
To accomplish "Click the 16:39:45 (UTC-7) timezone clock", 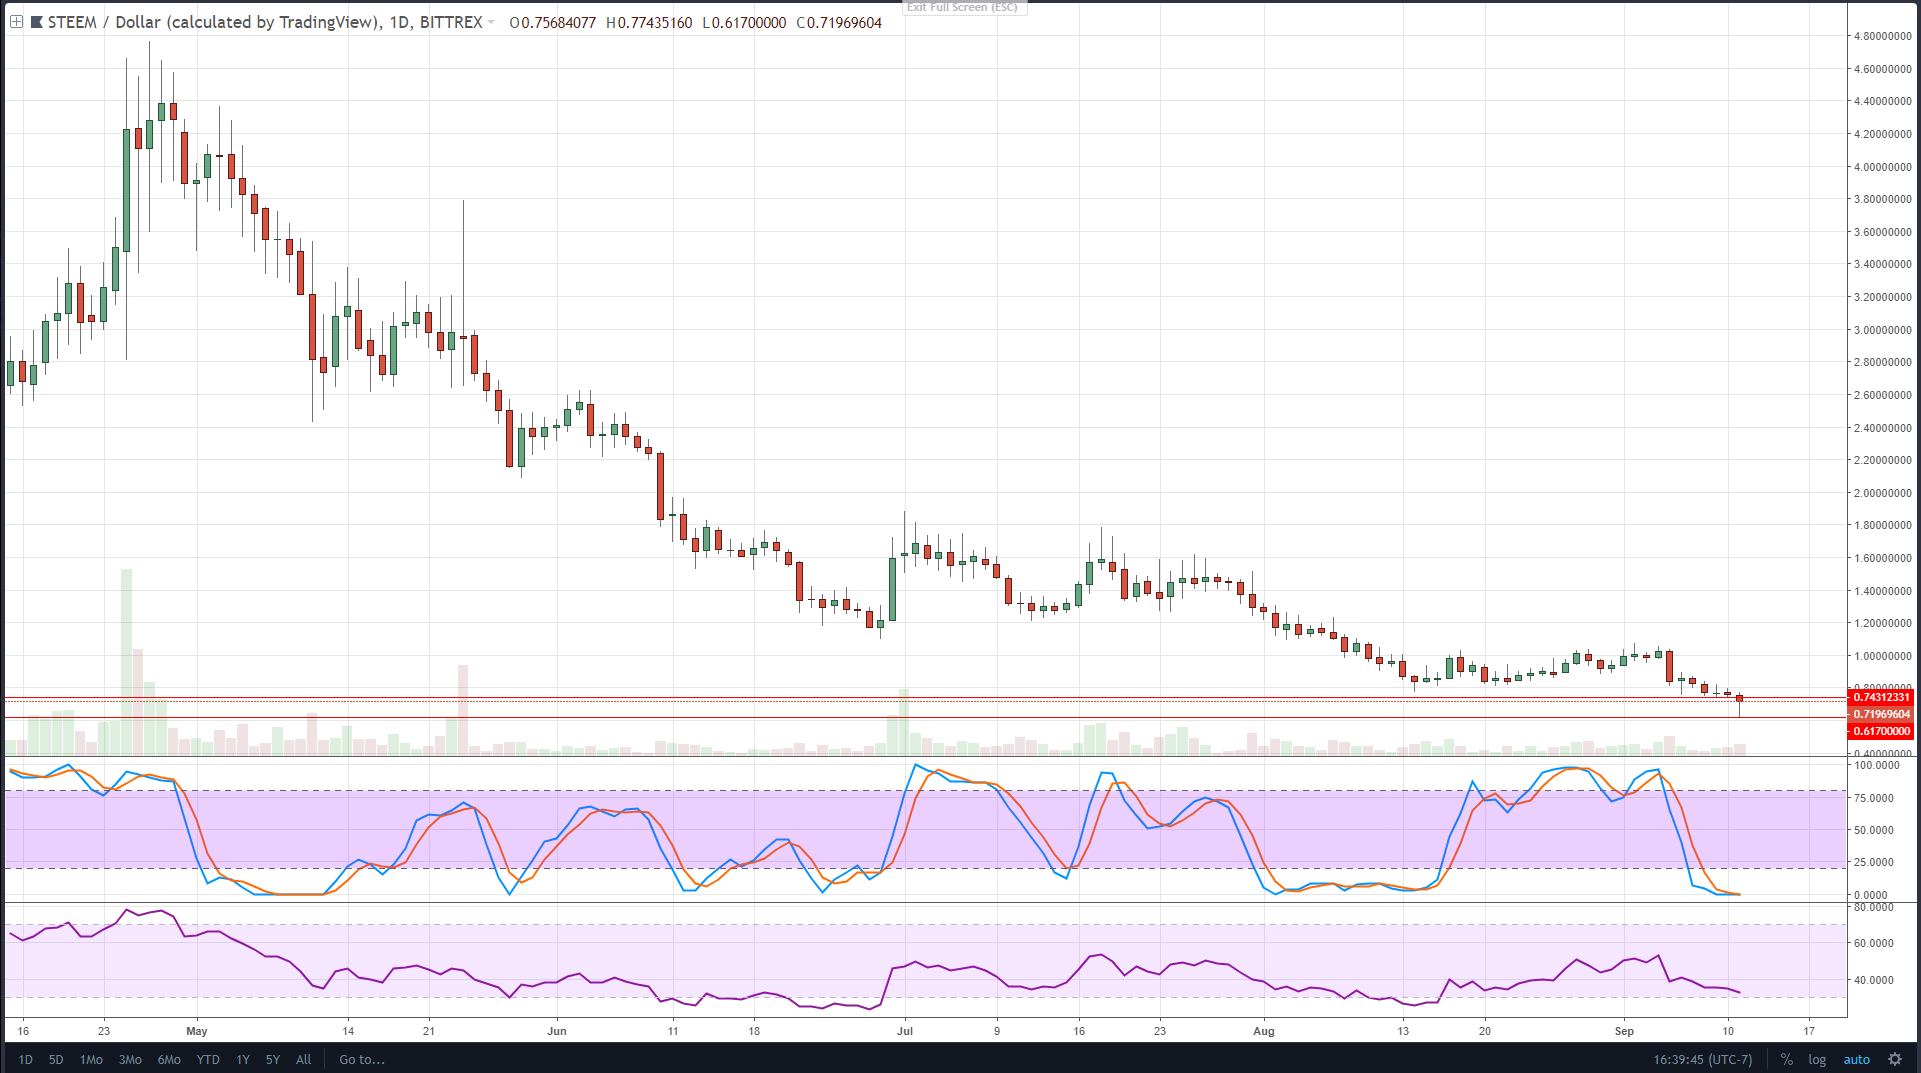I will [x=1703, y=1059].
